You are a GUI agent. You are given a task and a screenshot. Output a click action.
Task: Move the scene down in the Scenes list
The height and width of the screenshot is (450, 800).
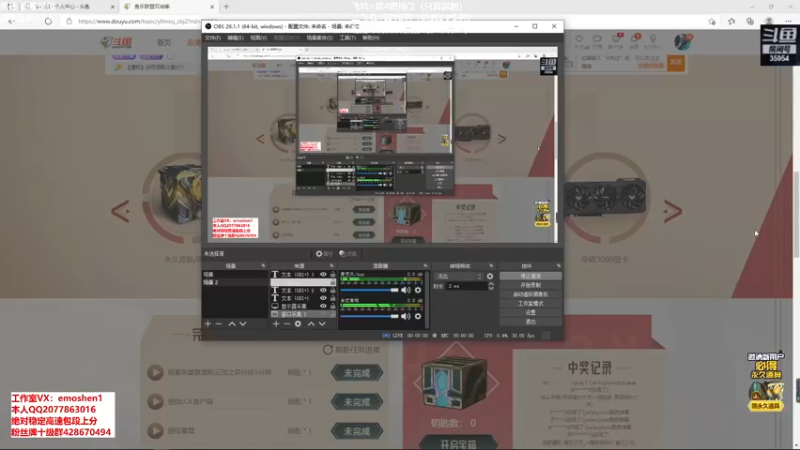(x=243, y=324)
